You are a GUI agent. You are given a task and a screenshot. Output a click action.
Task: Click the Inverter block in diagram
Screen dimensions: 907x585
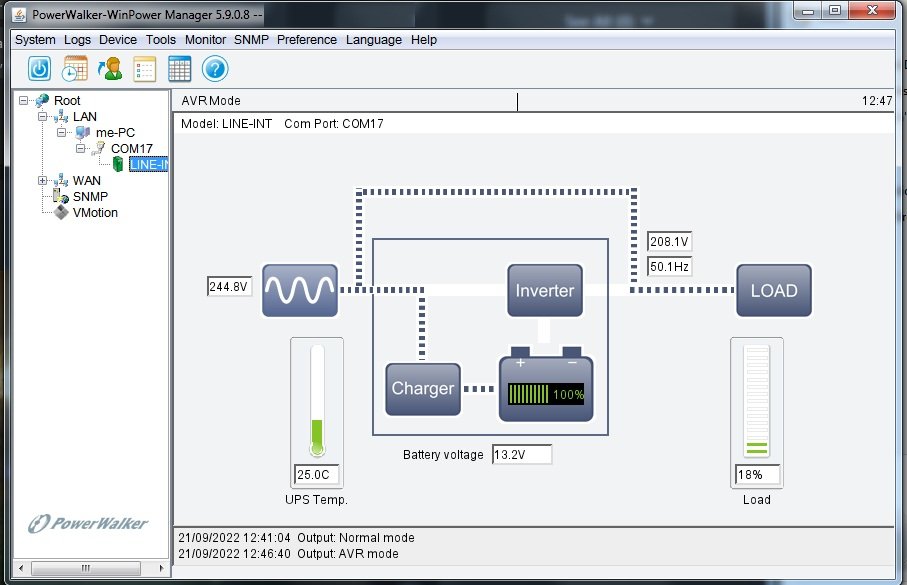coord(545,290)
